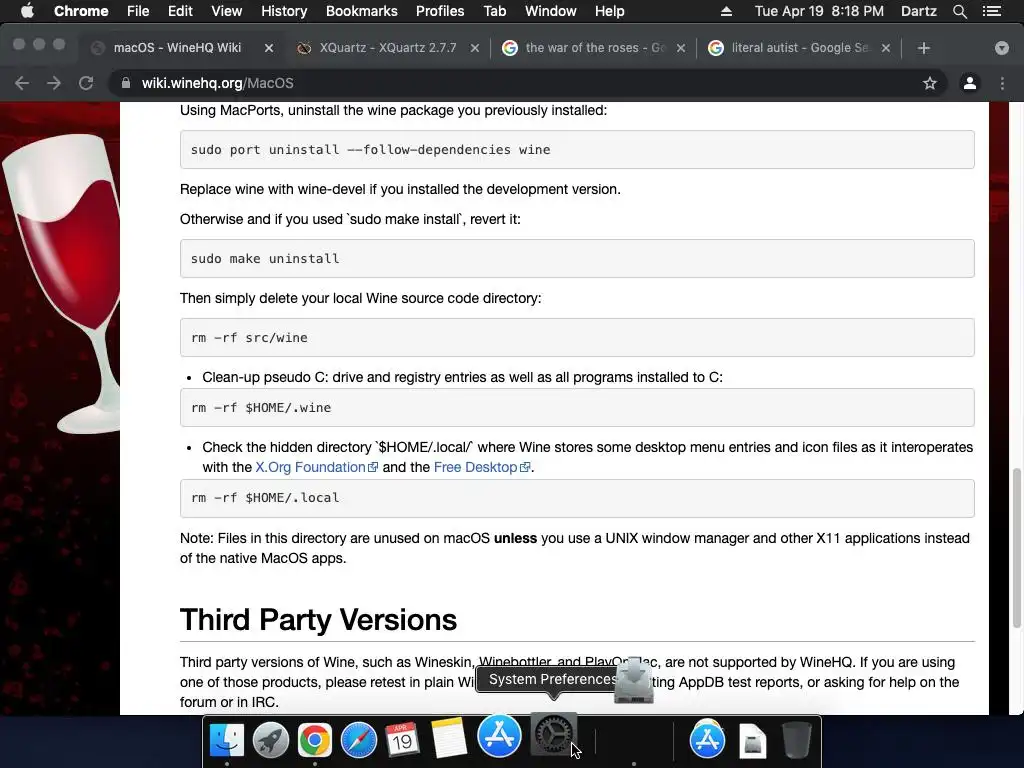This screenshot has height=768, width=1024.
Task: Click the installer disk icon above the Dock
Action: coord(633,680)
